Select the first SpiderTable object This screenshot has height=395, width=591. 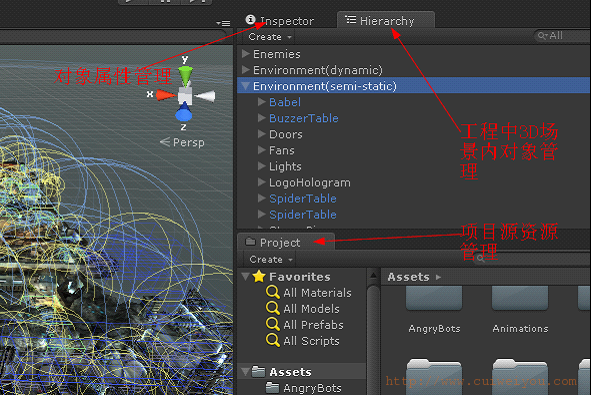[x=303, y=199]
